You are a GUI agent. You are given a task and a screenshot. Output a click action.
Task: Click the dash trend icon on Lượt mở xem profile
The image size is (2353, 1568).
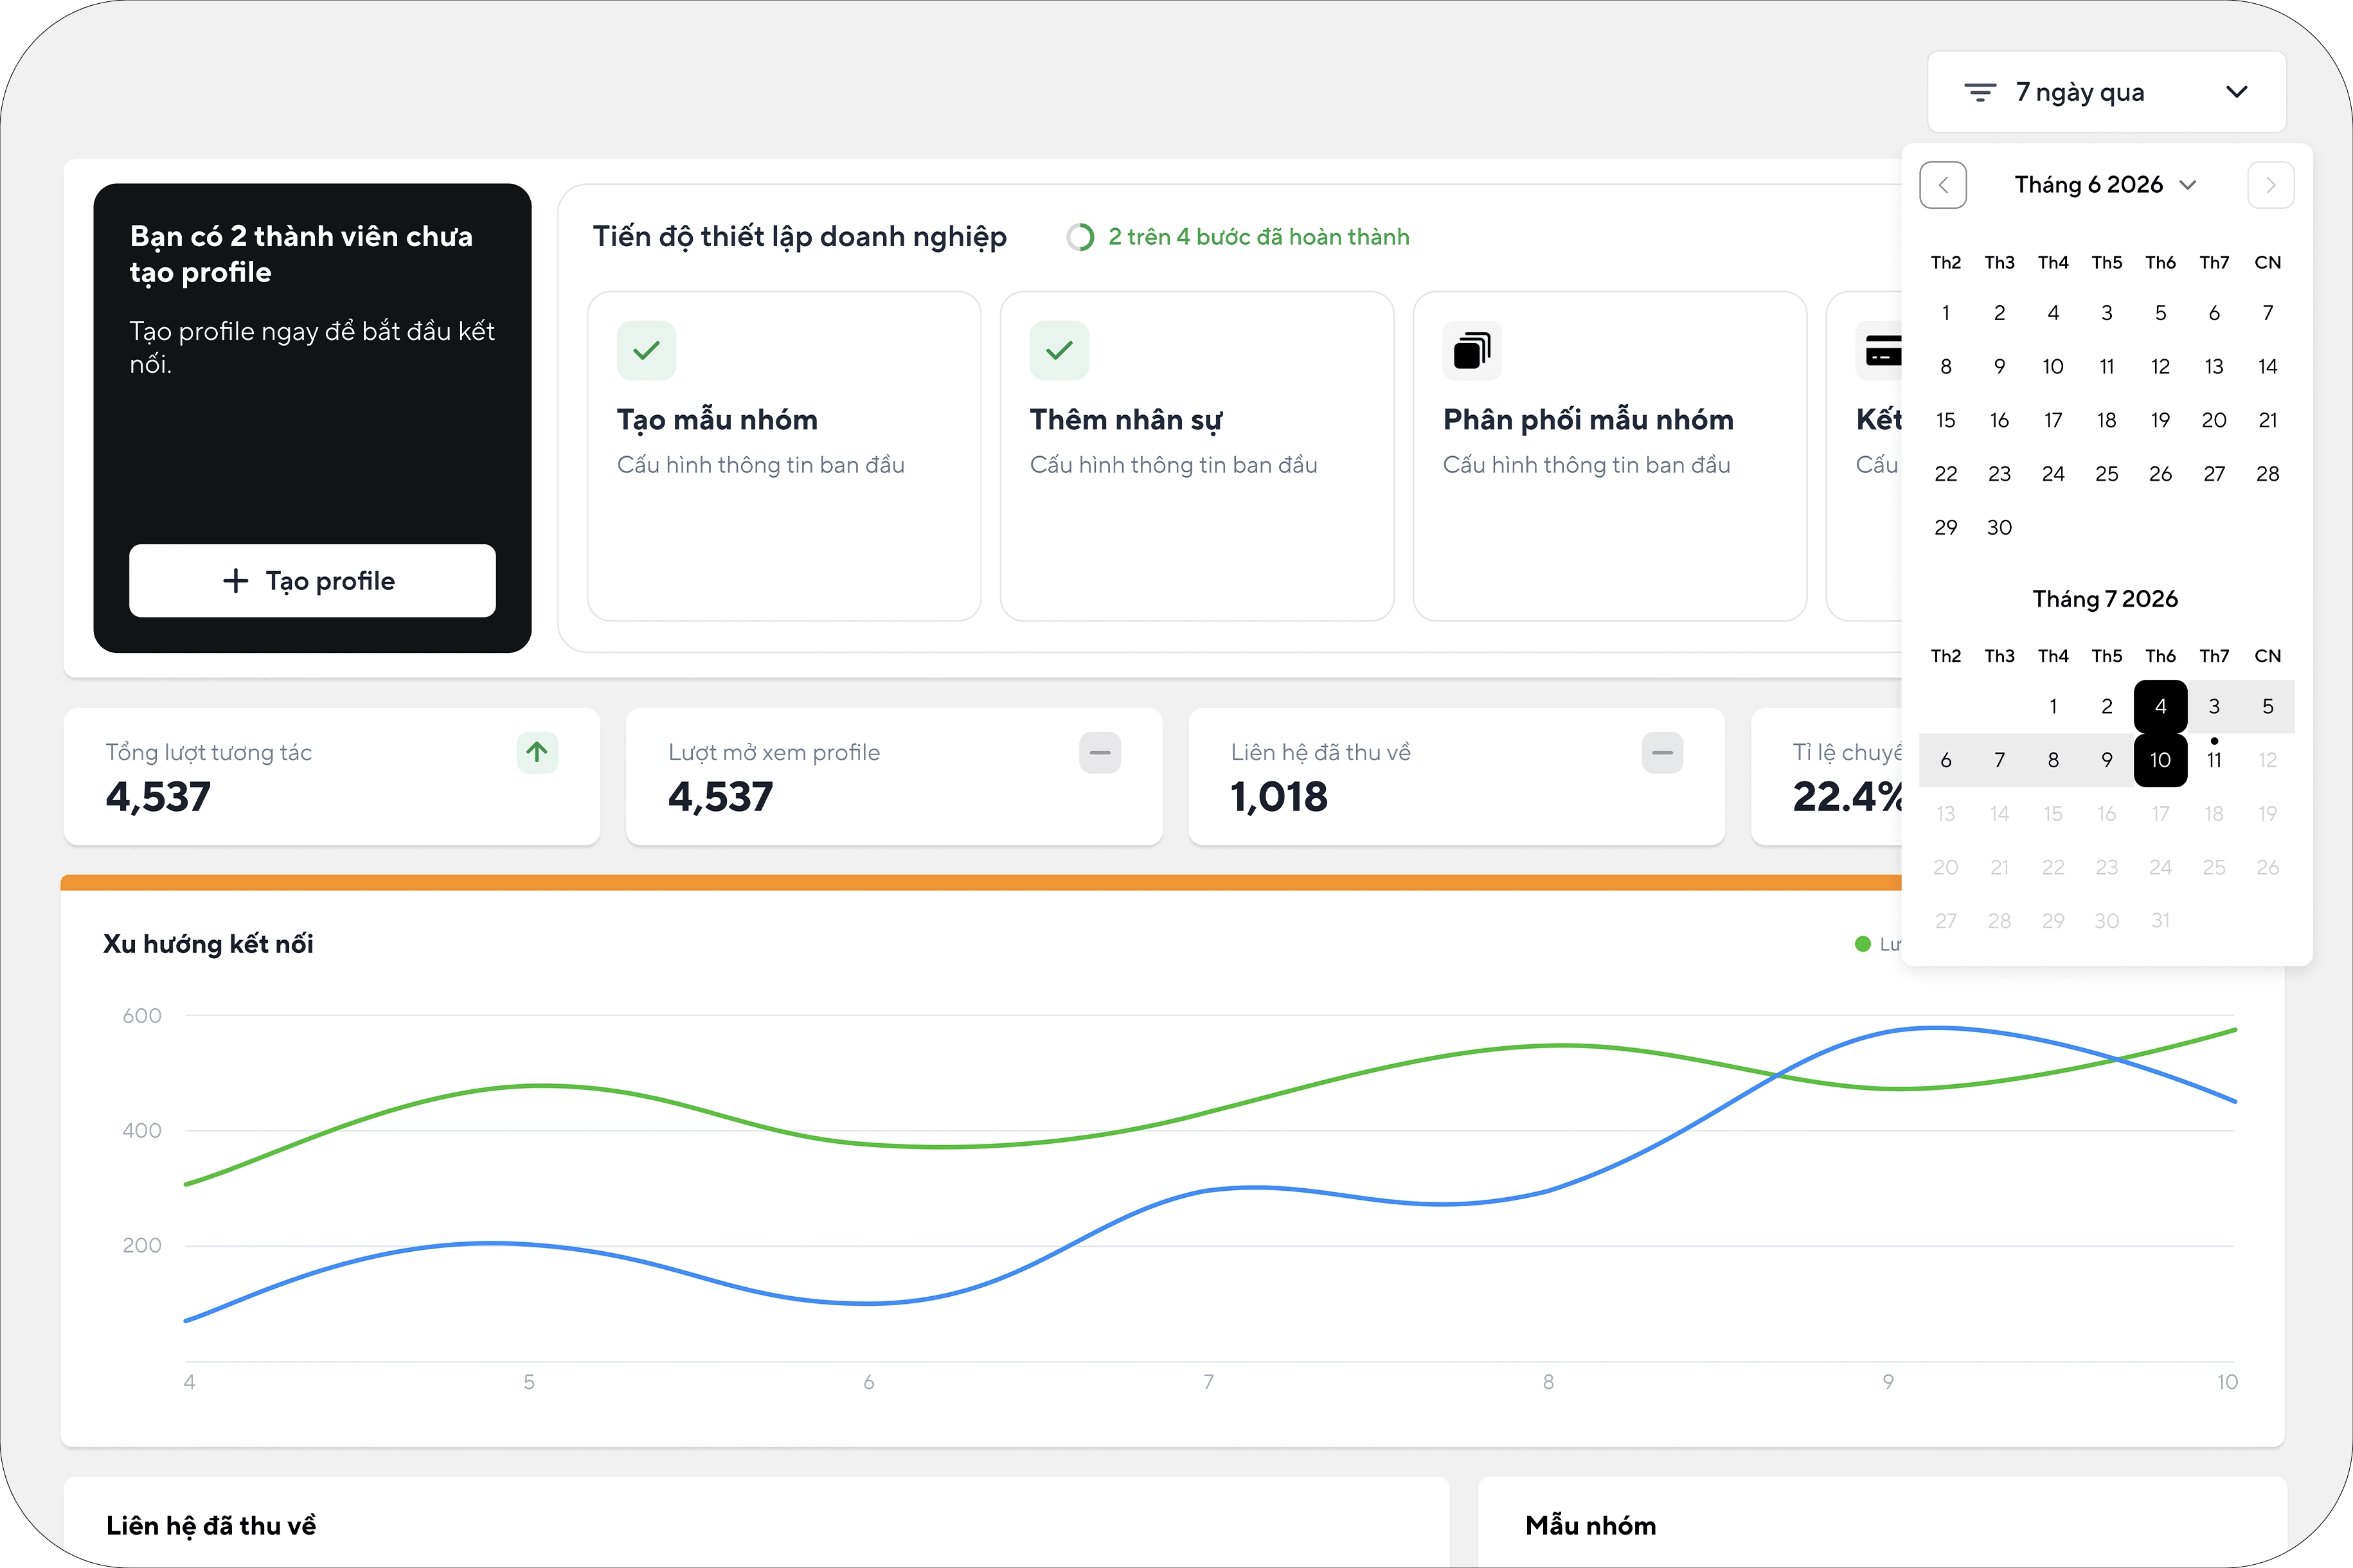1100,752
